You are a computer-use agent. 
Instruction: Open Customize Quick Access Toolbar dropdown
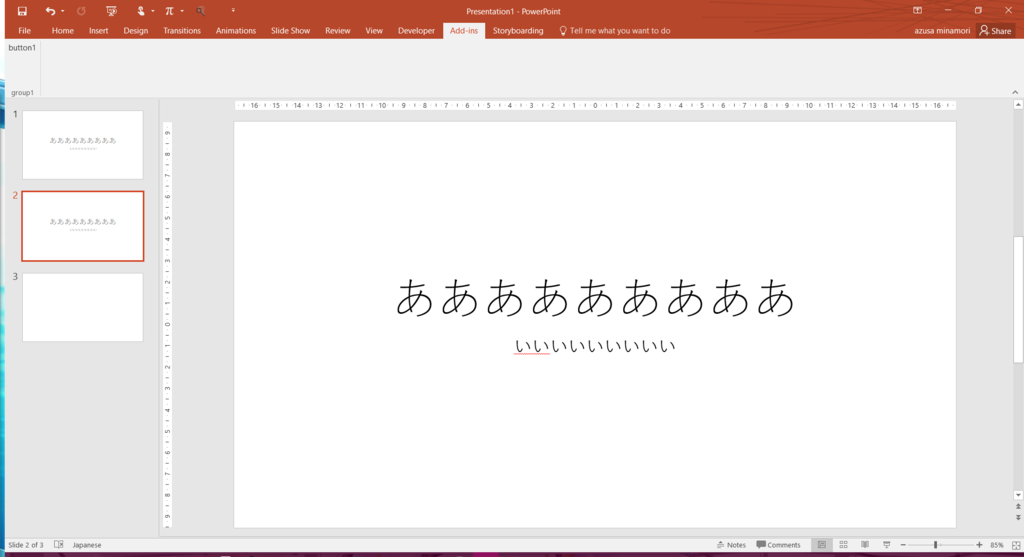point(233,10)
